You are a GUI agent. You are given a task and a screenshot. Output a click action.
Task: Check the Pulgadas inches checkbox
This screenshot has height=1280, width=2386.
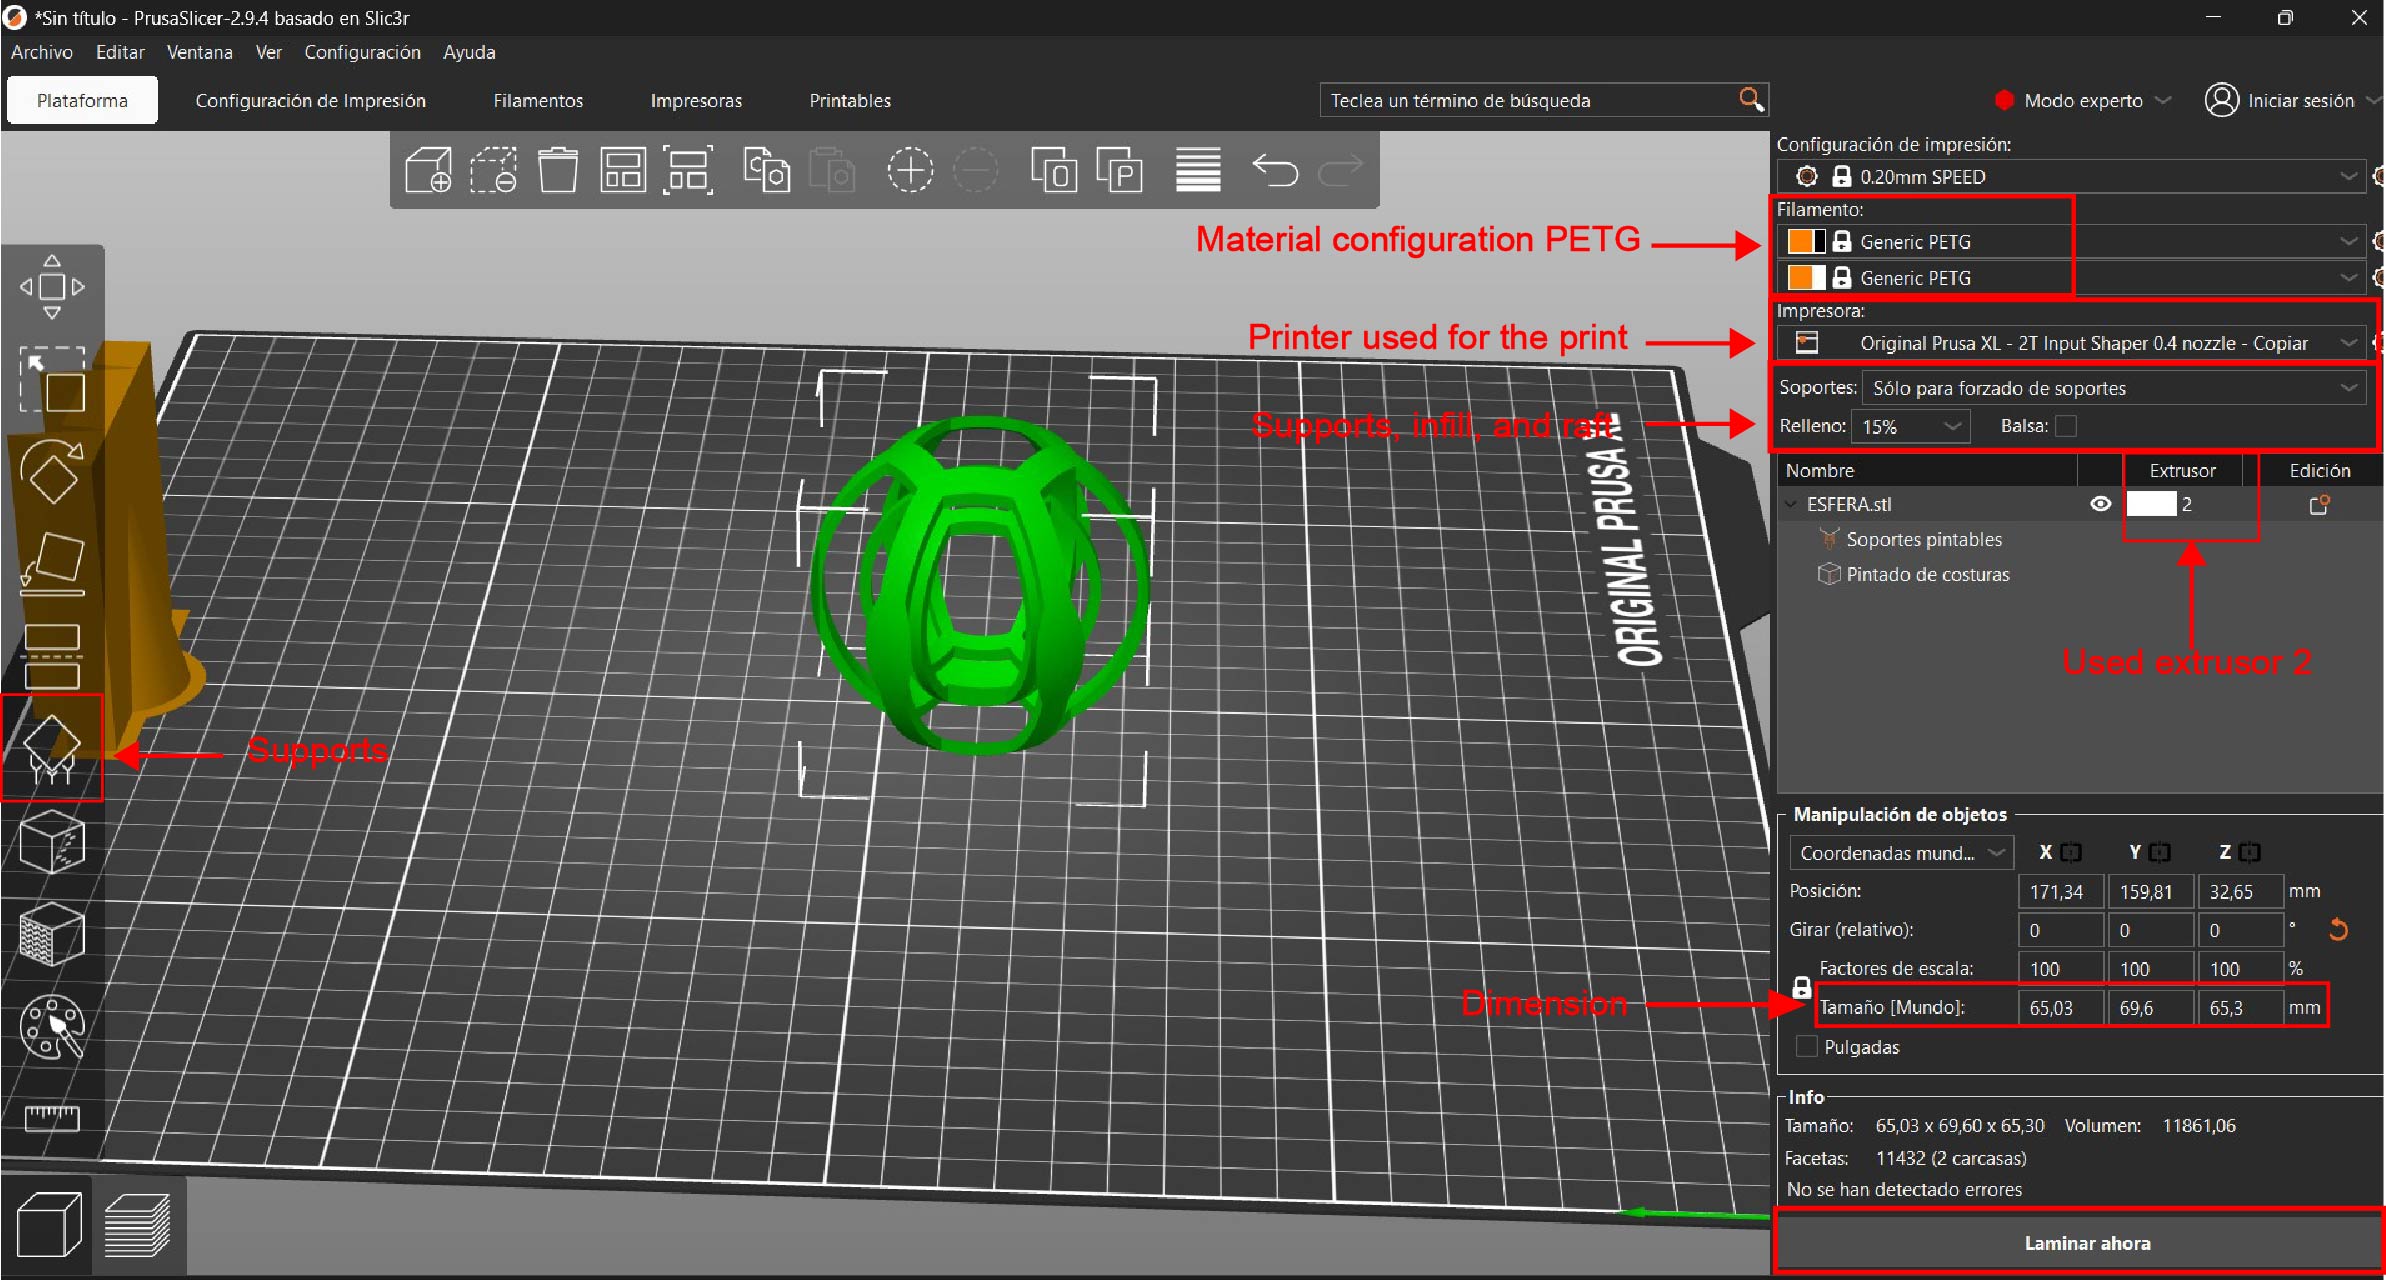coord(1806,1047)
